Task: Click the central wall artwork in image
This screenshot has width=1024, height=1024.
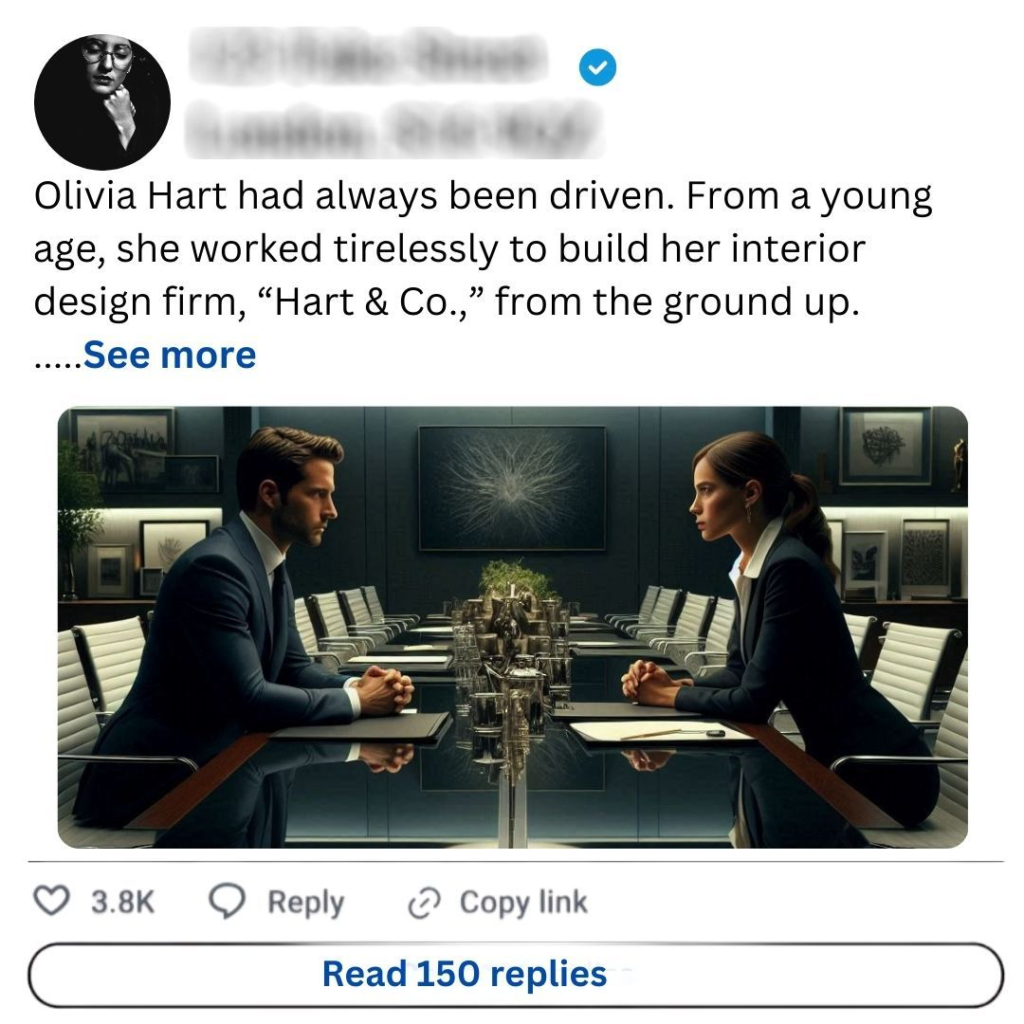Action: tap(511, 488)
